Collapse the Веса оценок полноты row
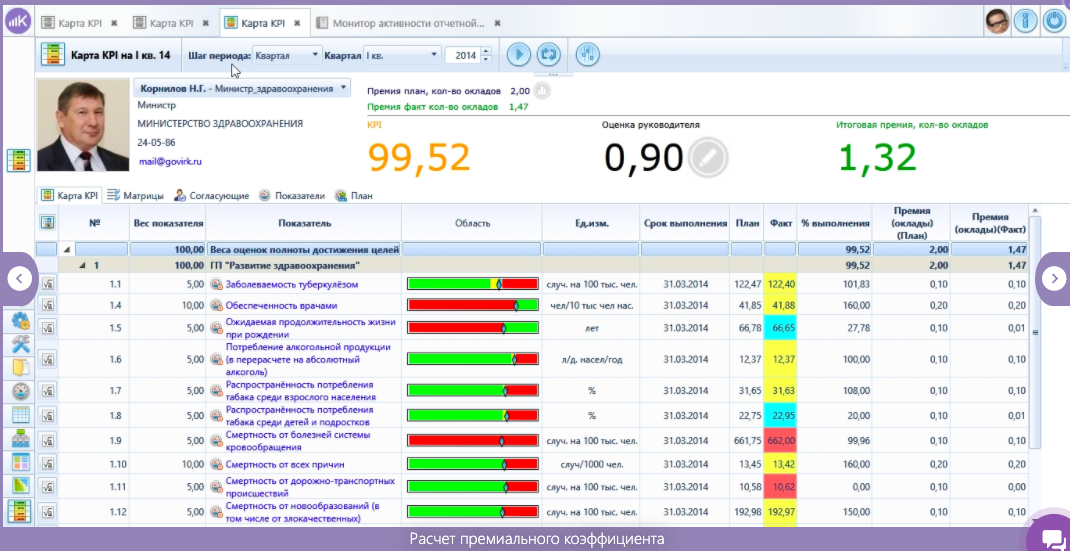 point(67,249)
